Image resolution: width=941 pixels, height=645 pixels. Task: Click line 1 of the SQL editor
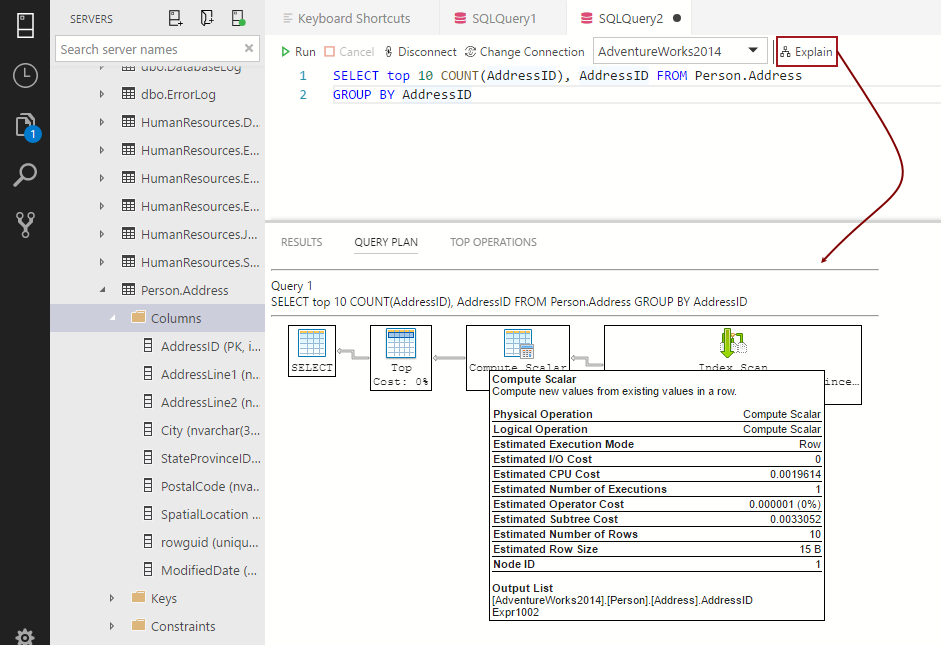(x=567, y=76)
